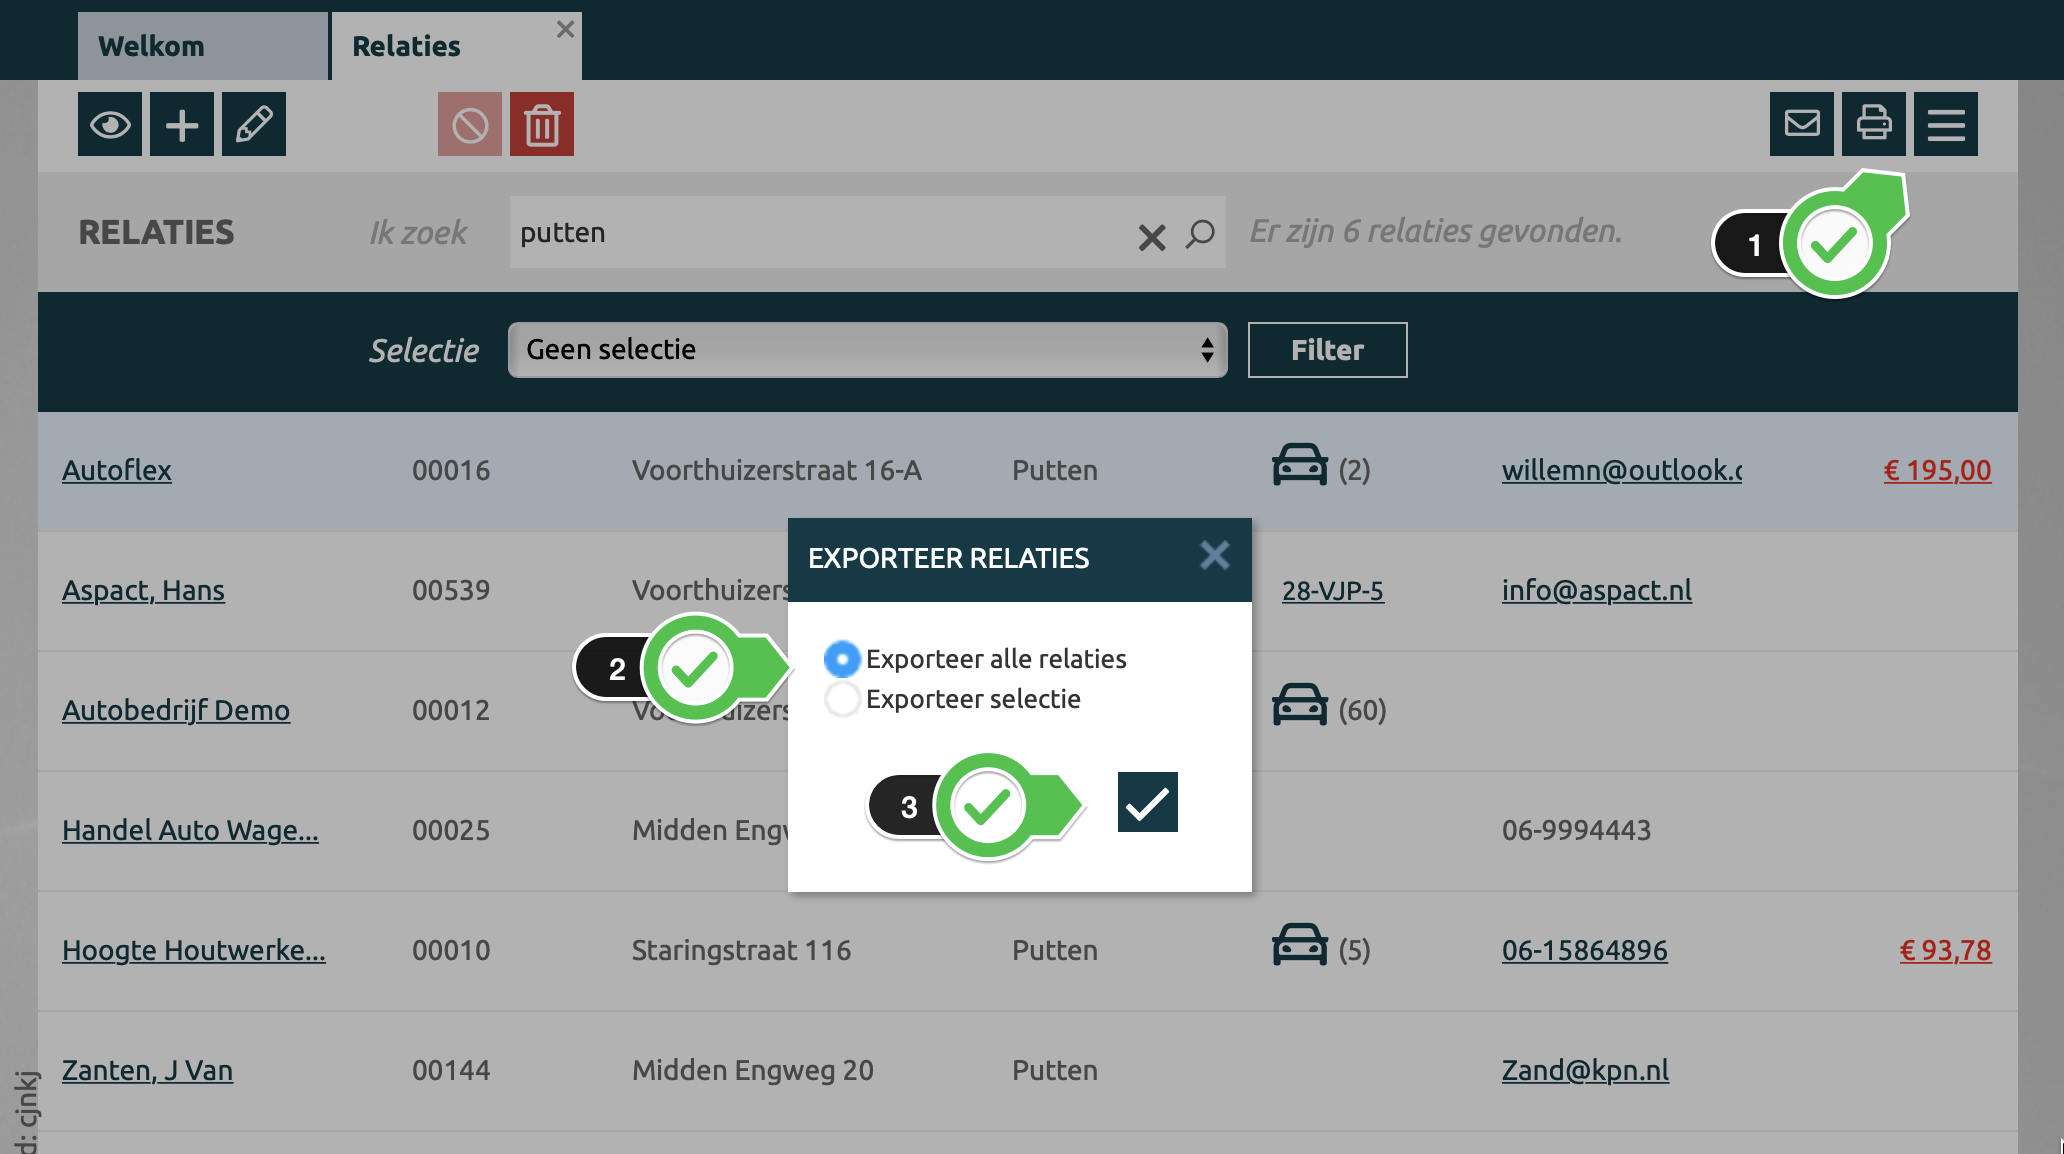2064x1154 pixels.
Task: Switch to the Welkom tab
Action: tap(202, 47)
